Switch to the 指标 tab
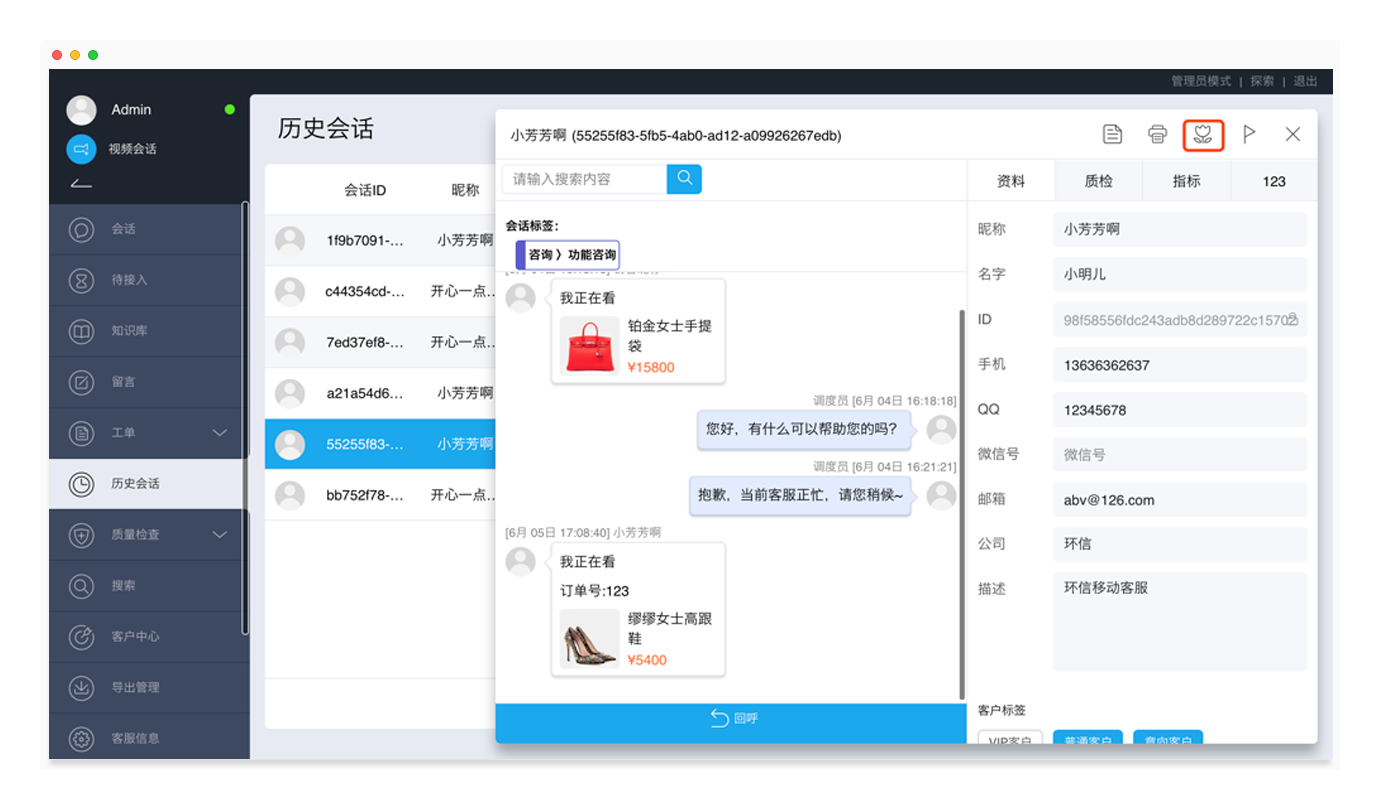The width and height of the screenshot is (1380, 810). tap(1186, 181)
